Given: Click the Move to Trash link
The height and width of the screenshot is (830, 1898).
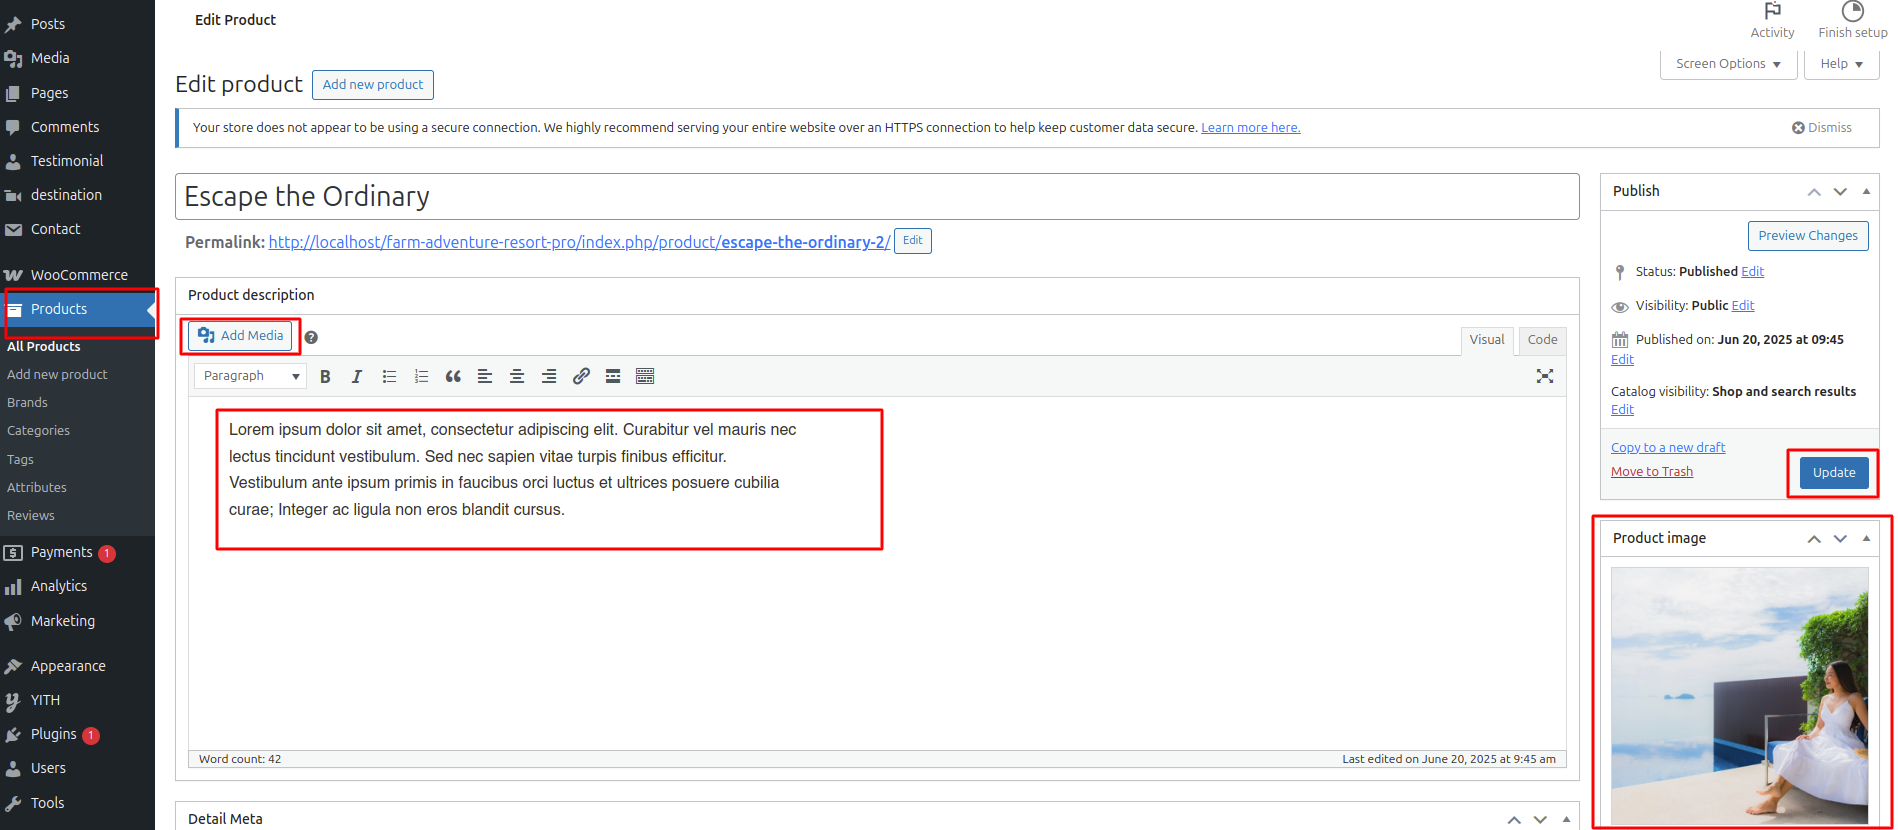Looking at the screenshot, I should point(1651,472).
